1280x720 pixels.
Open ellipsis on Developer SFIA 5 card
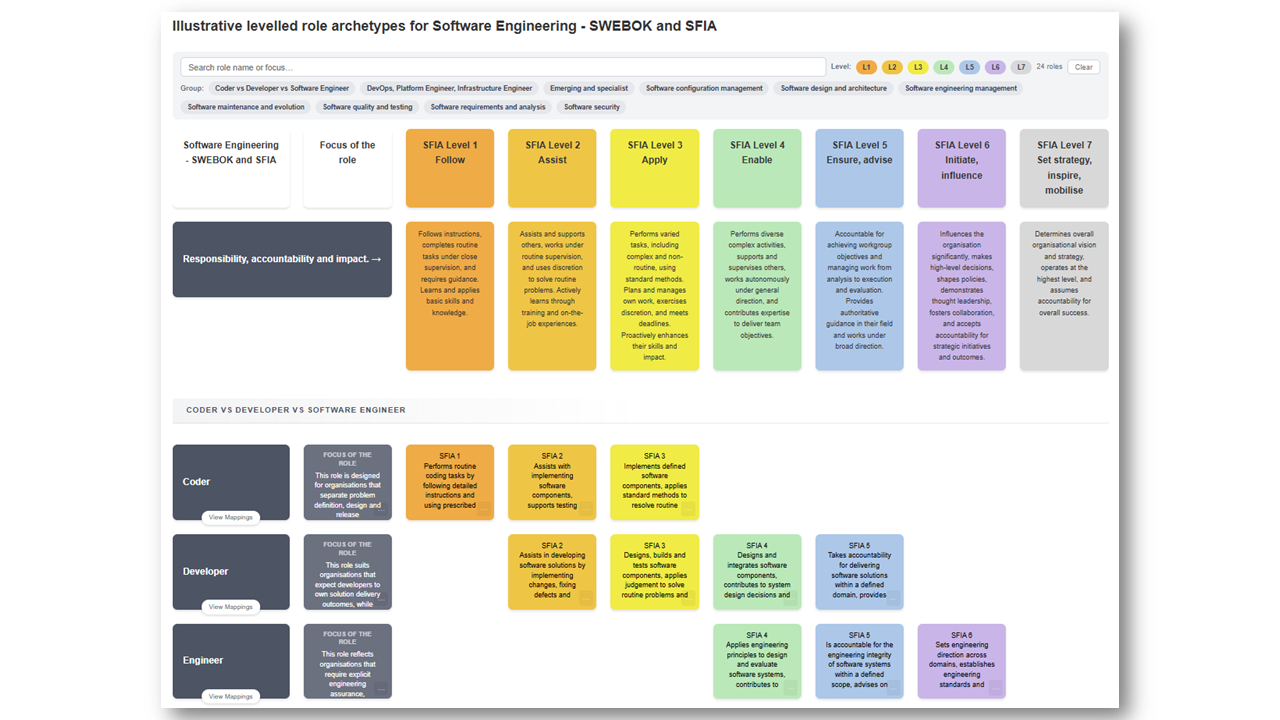click(892, 598)
